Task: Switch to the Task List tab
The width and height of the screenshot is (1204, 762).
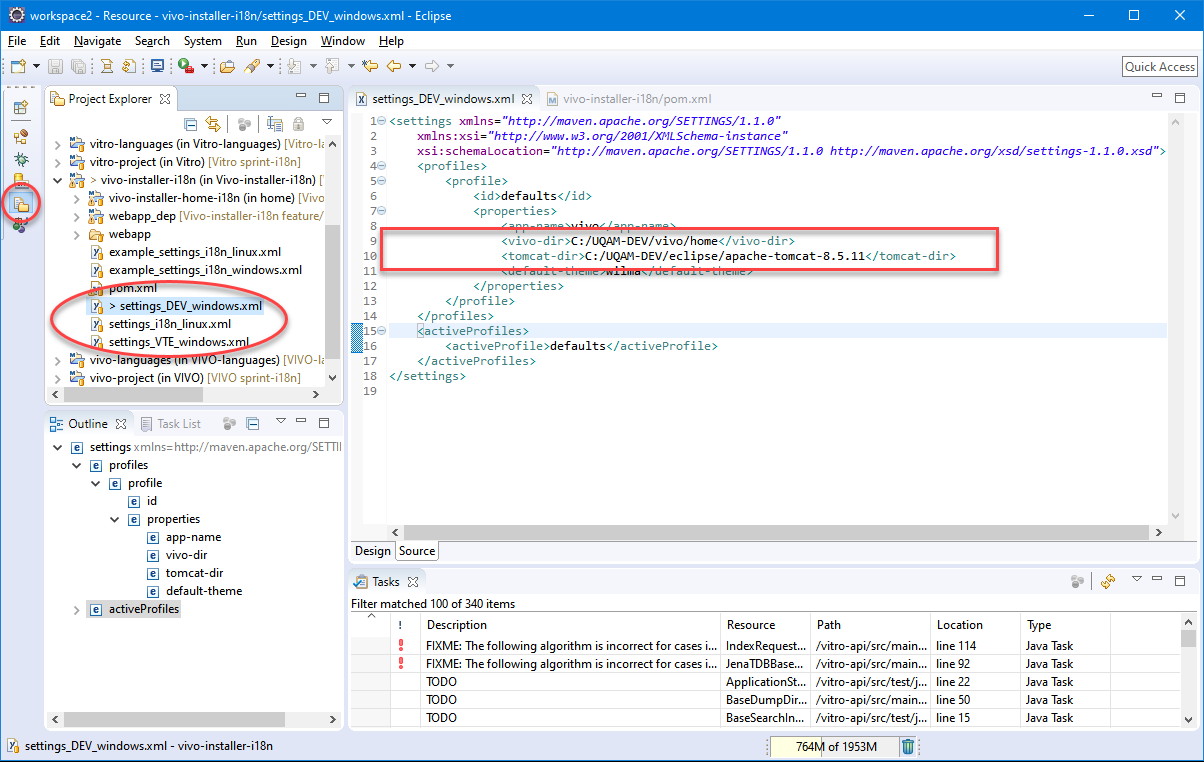Action: click(171, 424)
